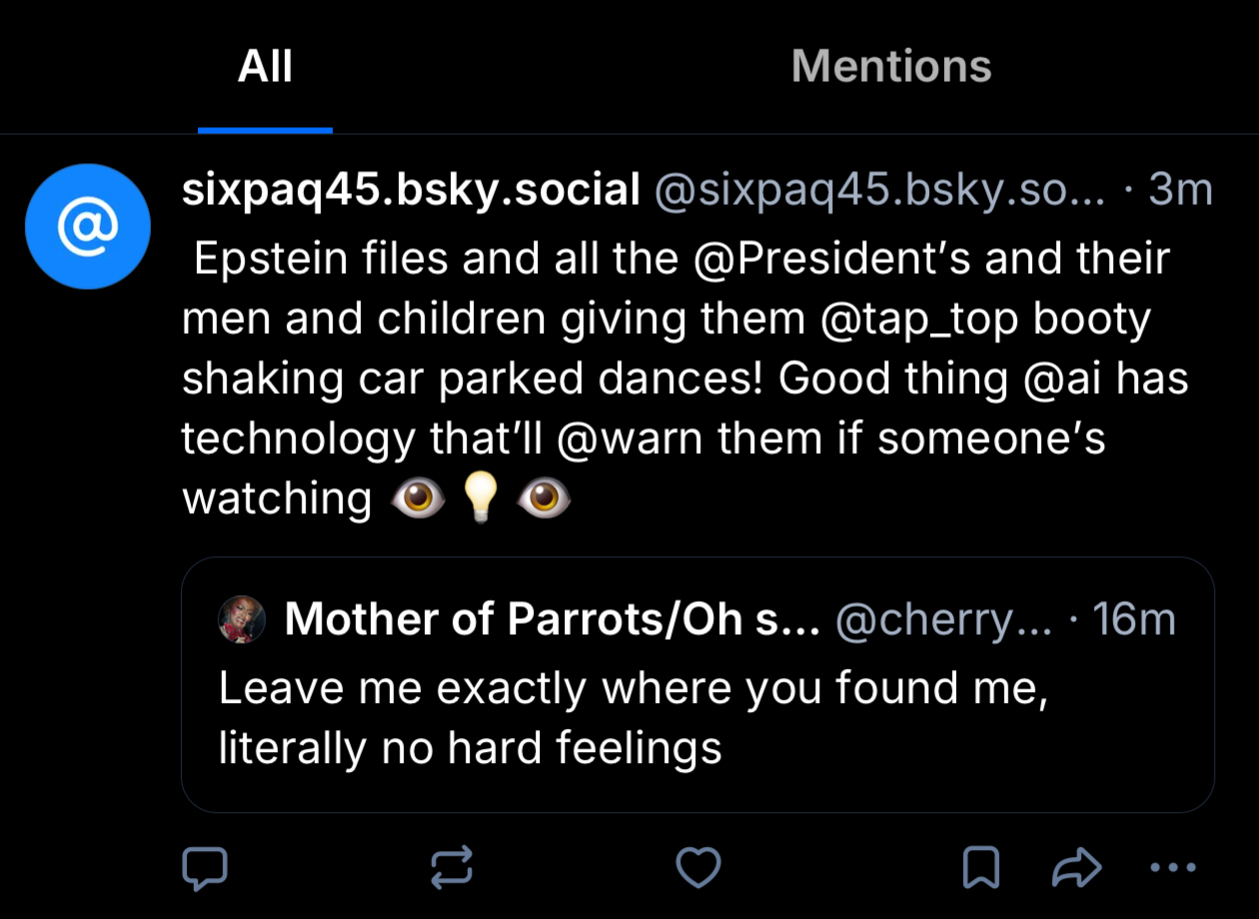Viewport: 1259px width, 919px height.
Task: Click the truncated @sixpaq45.bsky.so handle
Action: 879,190
